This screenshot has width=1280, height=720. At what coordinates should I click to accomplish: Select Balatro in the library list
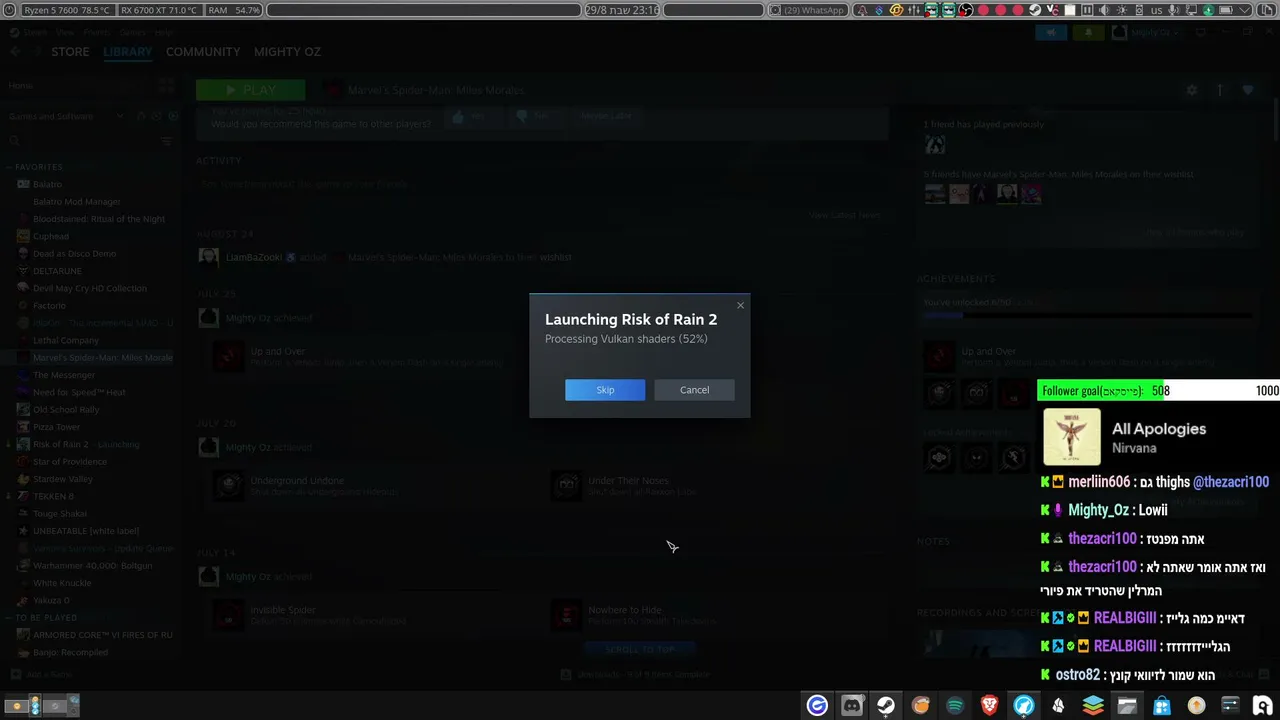tap(47, 184)
